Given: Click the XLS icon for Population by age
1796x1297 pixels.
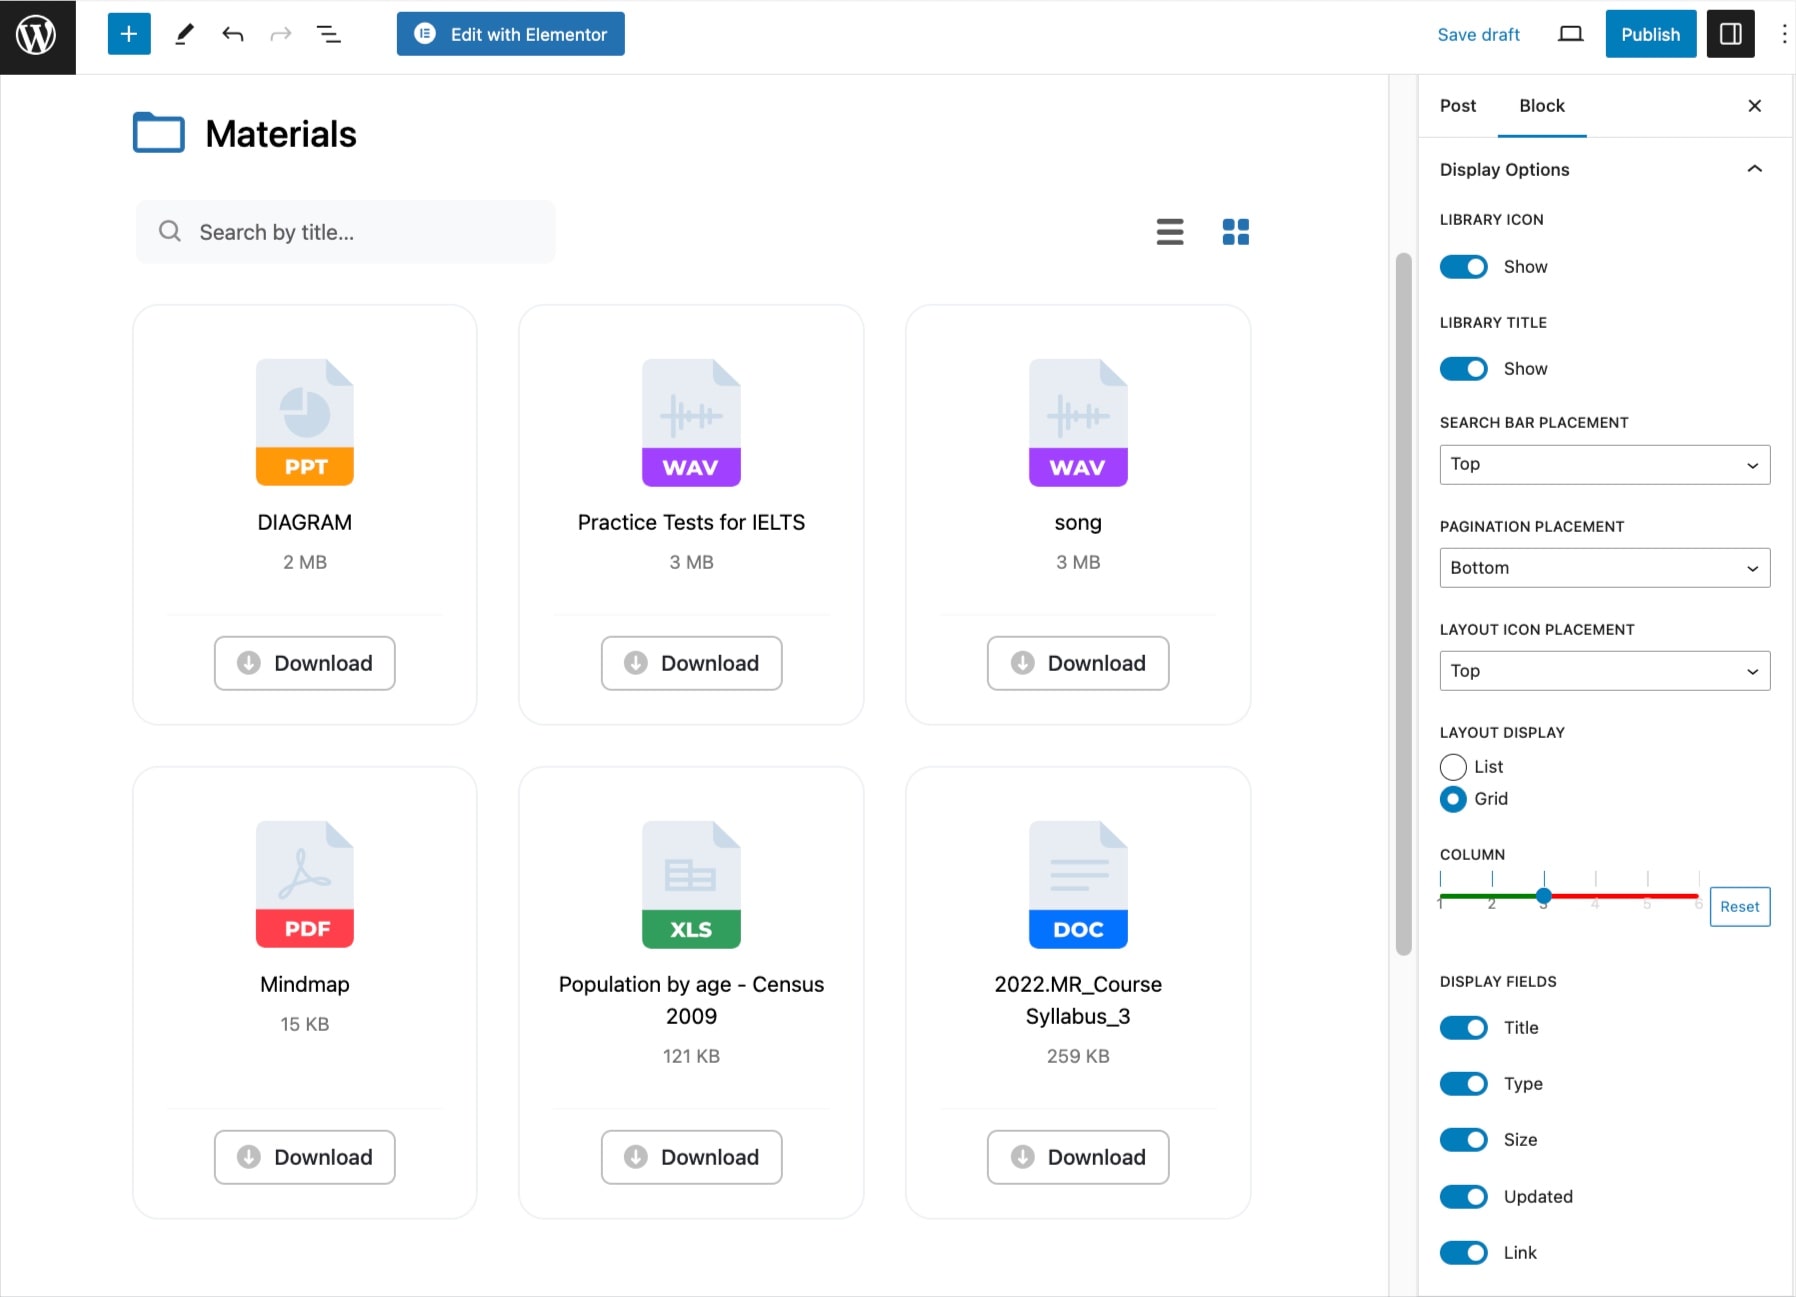Looking at the screenshot, I should [x=691, y=884].
